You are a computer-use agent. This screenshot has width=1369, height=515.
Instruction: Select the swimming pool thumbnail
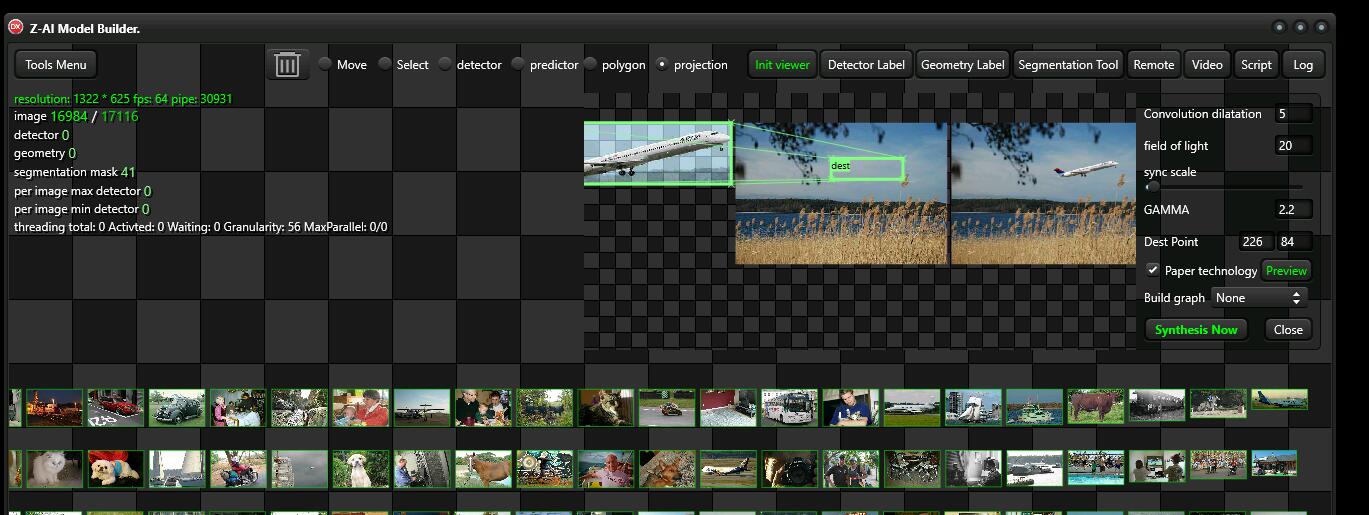(1096, 467)
